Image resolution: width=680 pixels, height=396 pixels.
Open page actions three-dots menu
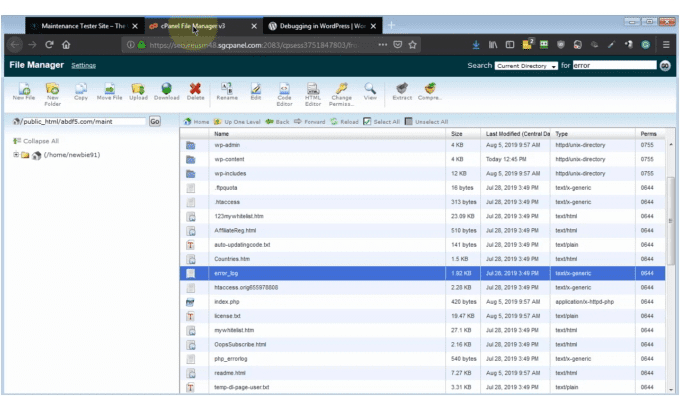(382, 44)
